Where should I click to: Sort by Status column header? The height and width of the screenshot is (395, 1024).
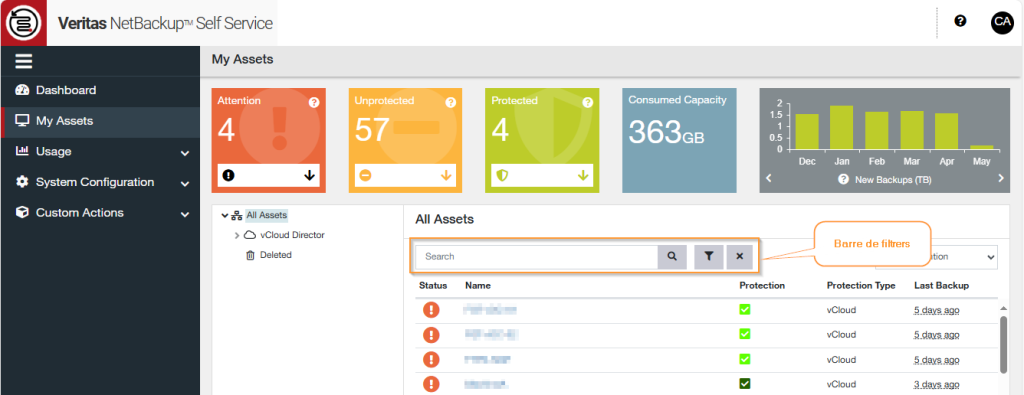(433, 285)
